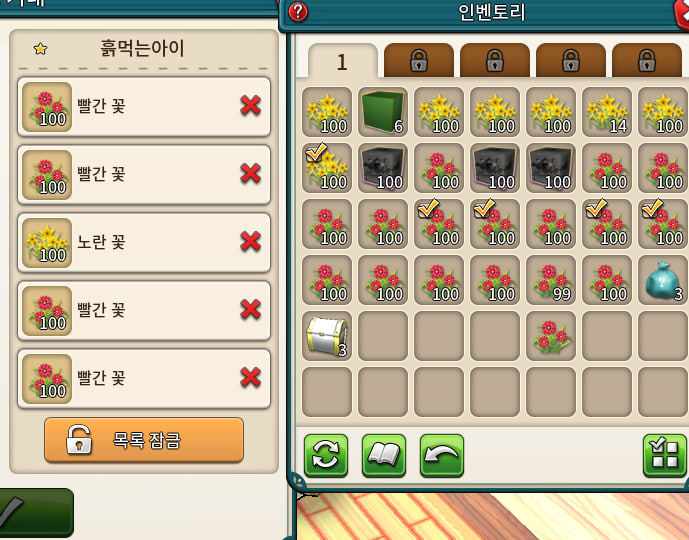This screenshot has height=540, width=689.
Task: Open inventory tab 1
Action: point(343,62)
